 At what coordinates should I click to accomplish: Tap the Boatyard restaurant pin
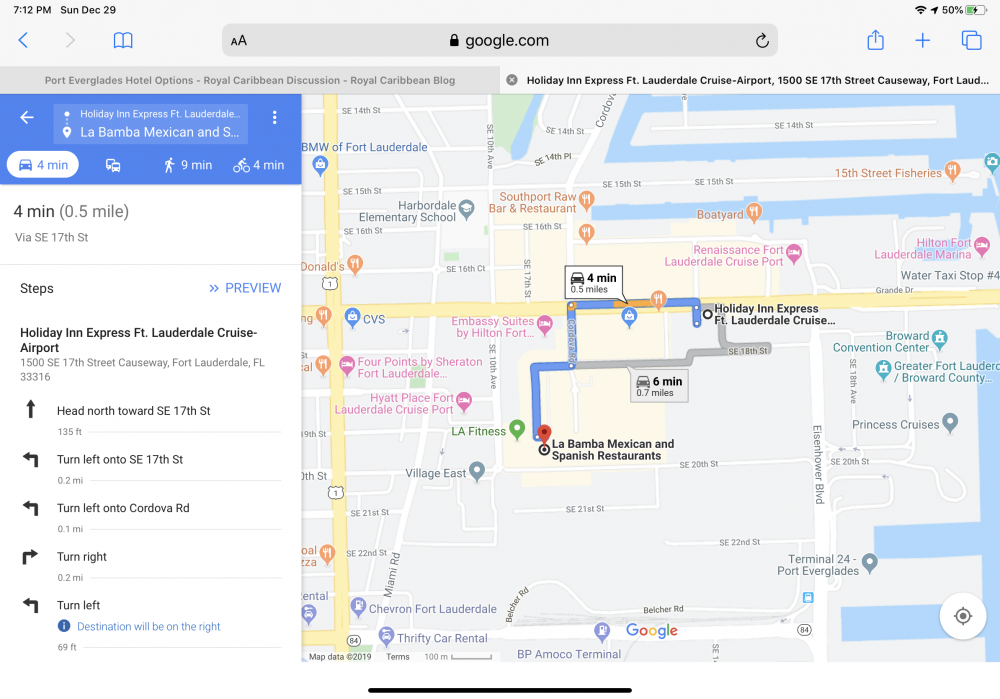pos(754,212)
